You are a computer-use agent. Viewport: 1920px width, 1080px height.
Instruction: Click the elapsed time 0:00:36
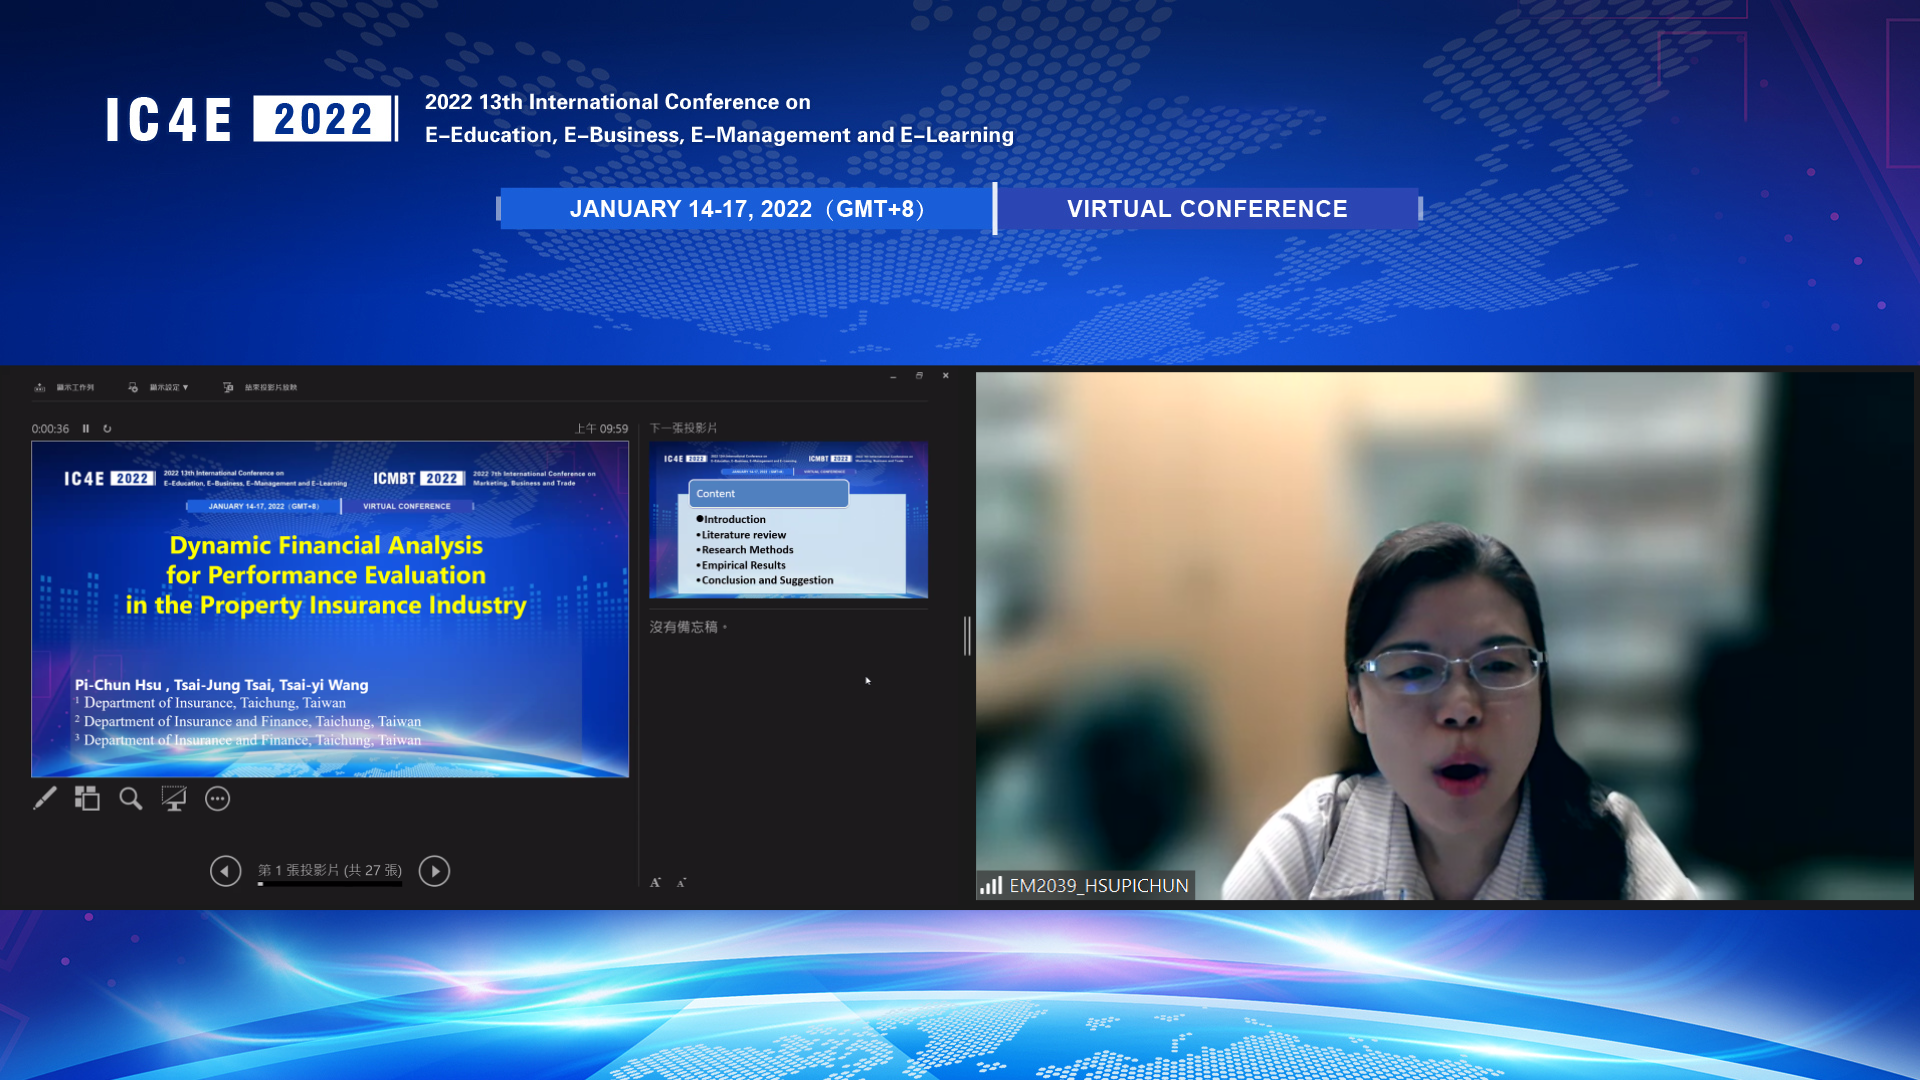click(x=50, y=428)
